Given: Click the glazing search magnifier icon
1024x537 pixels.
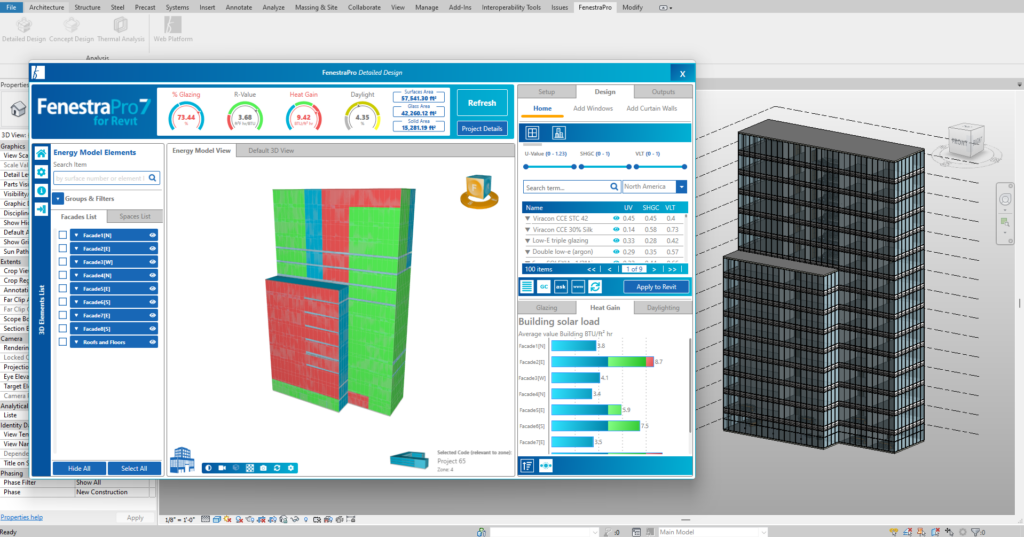Looking at the screenshot, I should tap(614, 187).
